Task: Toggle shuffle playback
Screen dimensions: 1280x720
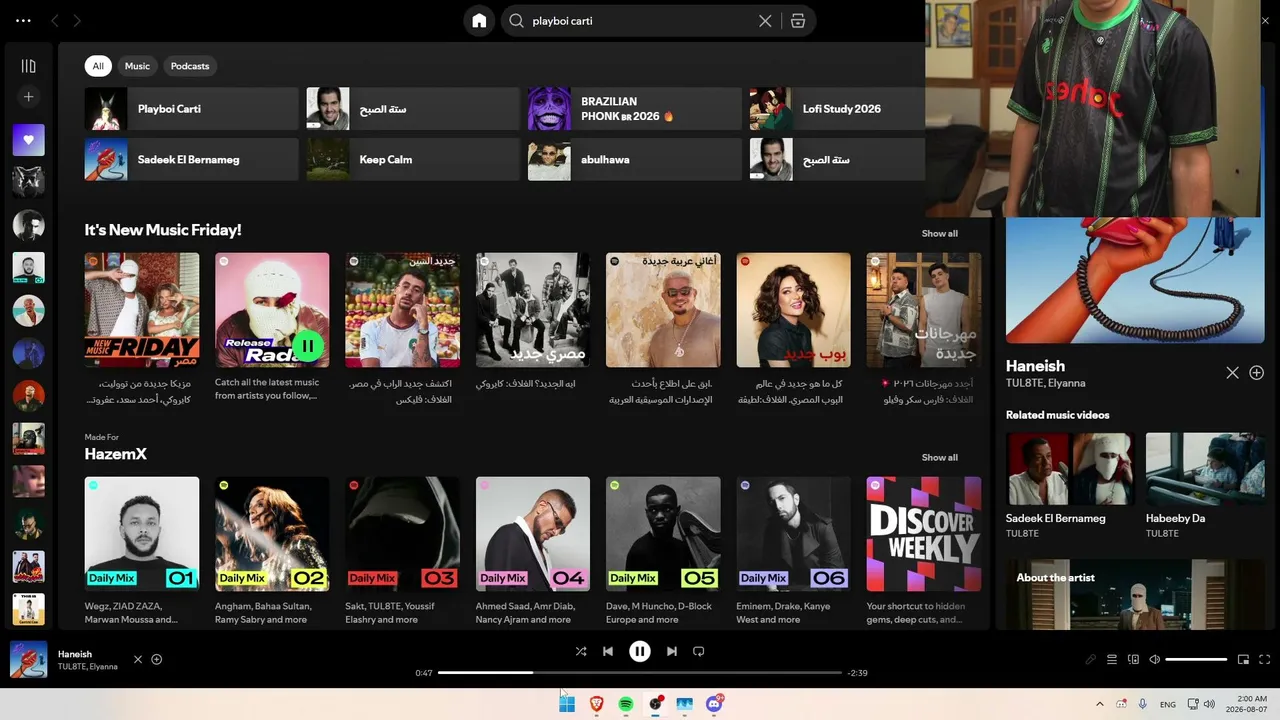Action: (x=581, y=651)
